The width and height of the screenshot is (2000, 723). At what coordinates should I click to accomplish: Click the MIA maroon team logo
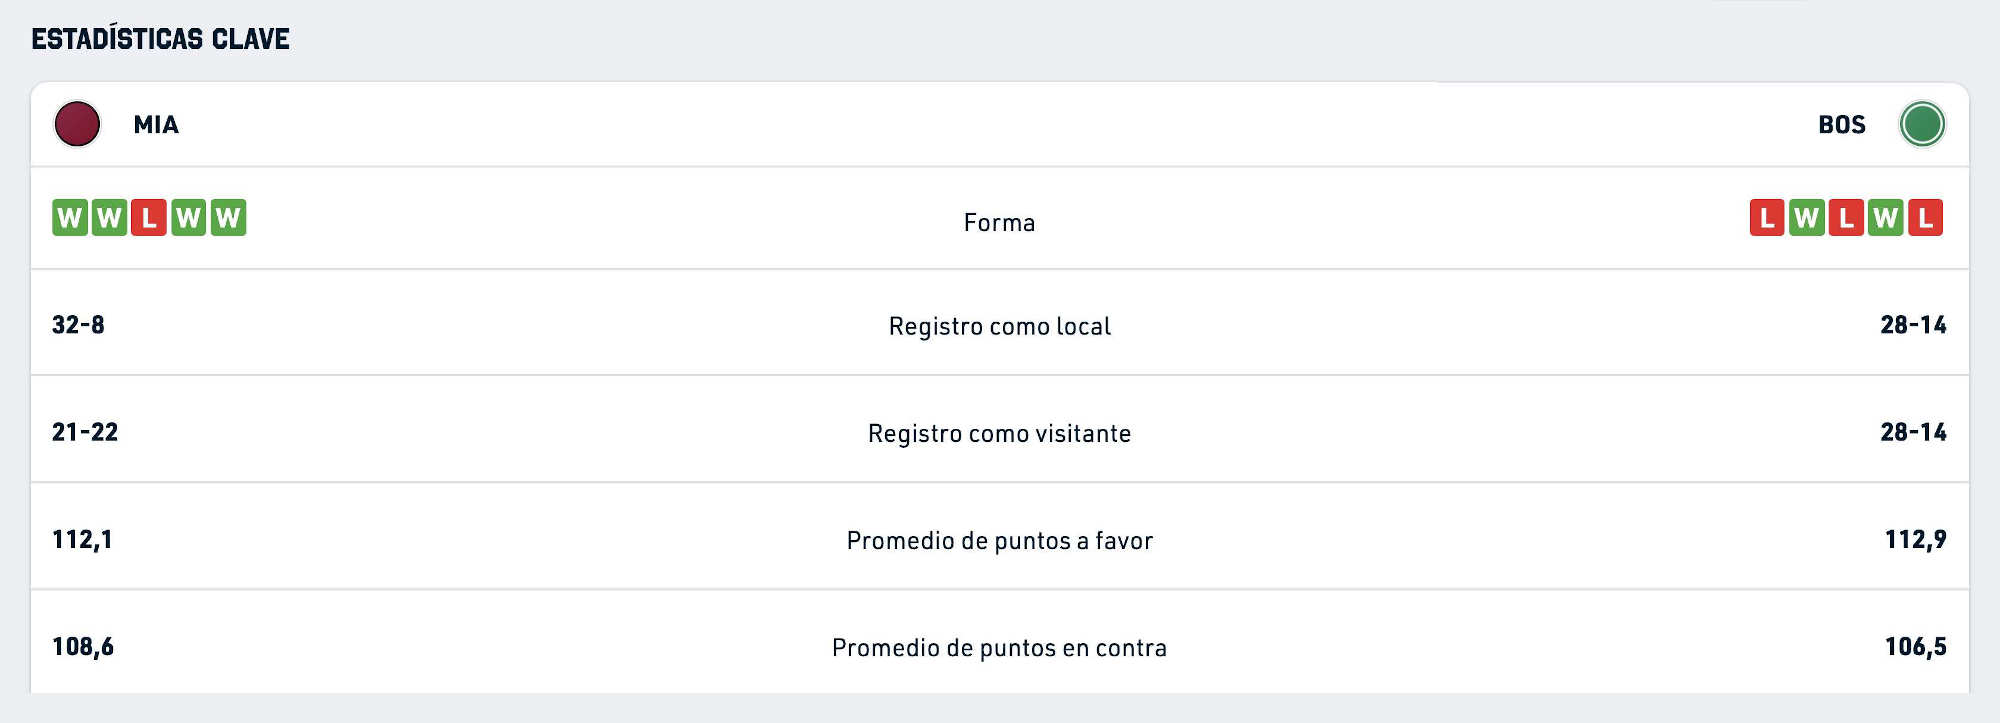[x=77, y=125]
